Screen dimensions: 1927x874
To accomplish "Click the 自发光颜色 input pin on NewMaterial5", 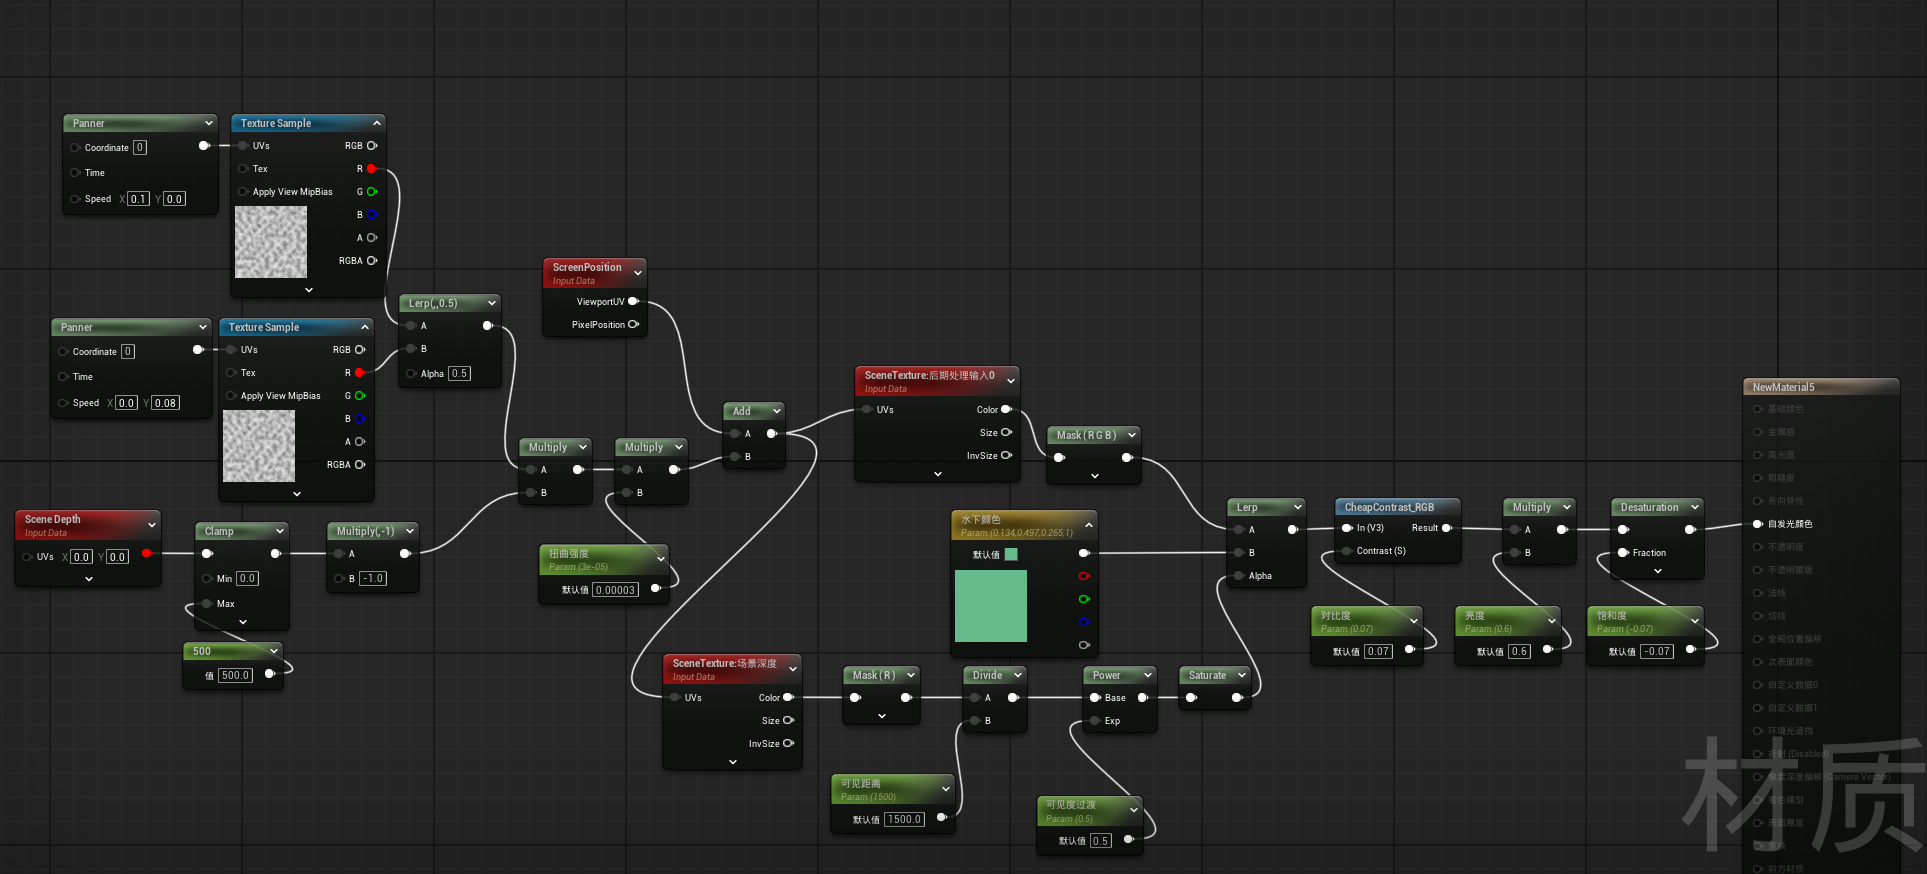I will coord(1758,524).
